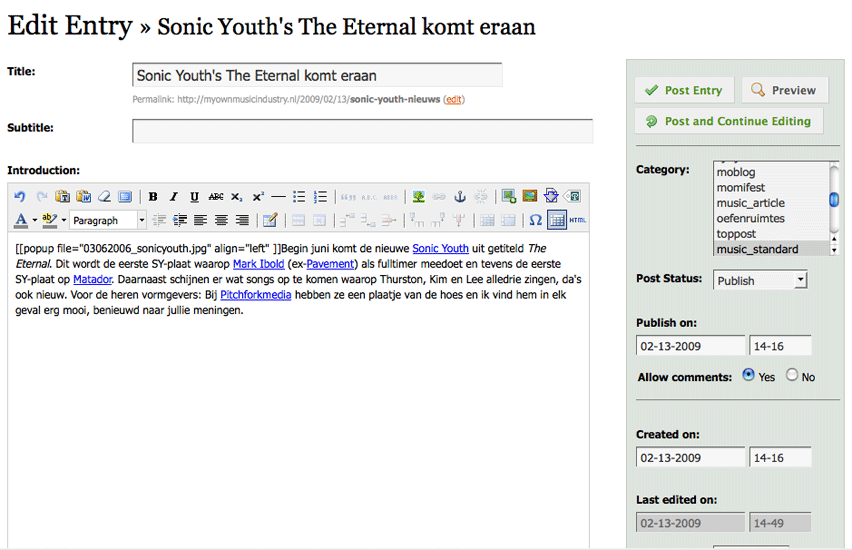Open the Post Status dropdown
The image size is (852, 550).
(x=760, y=280)
